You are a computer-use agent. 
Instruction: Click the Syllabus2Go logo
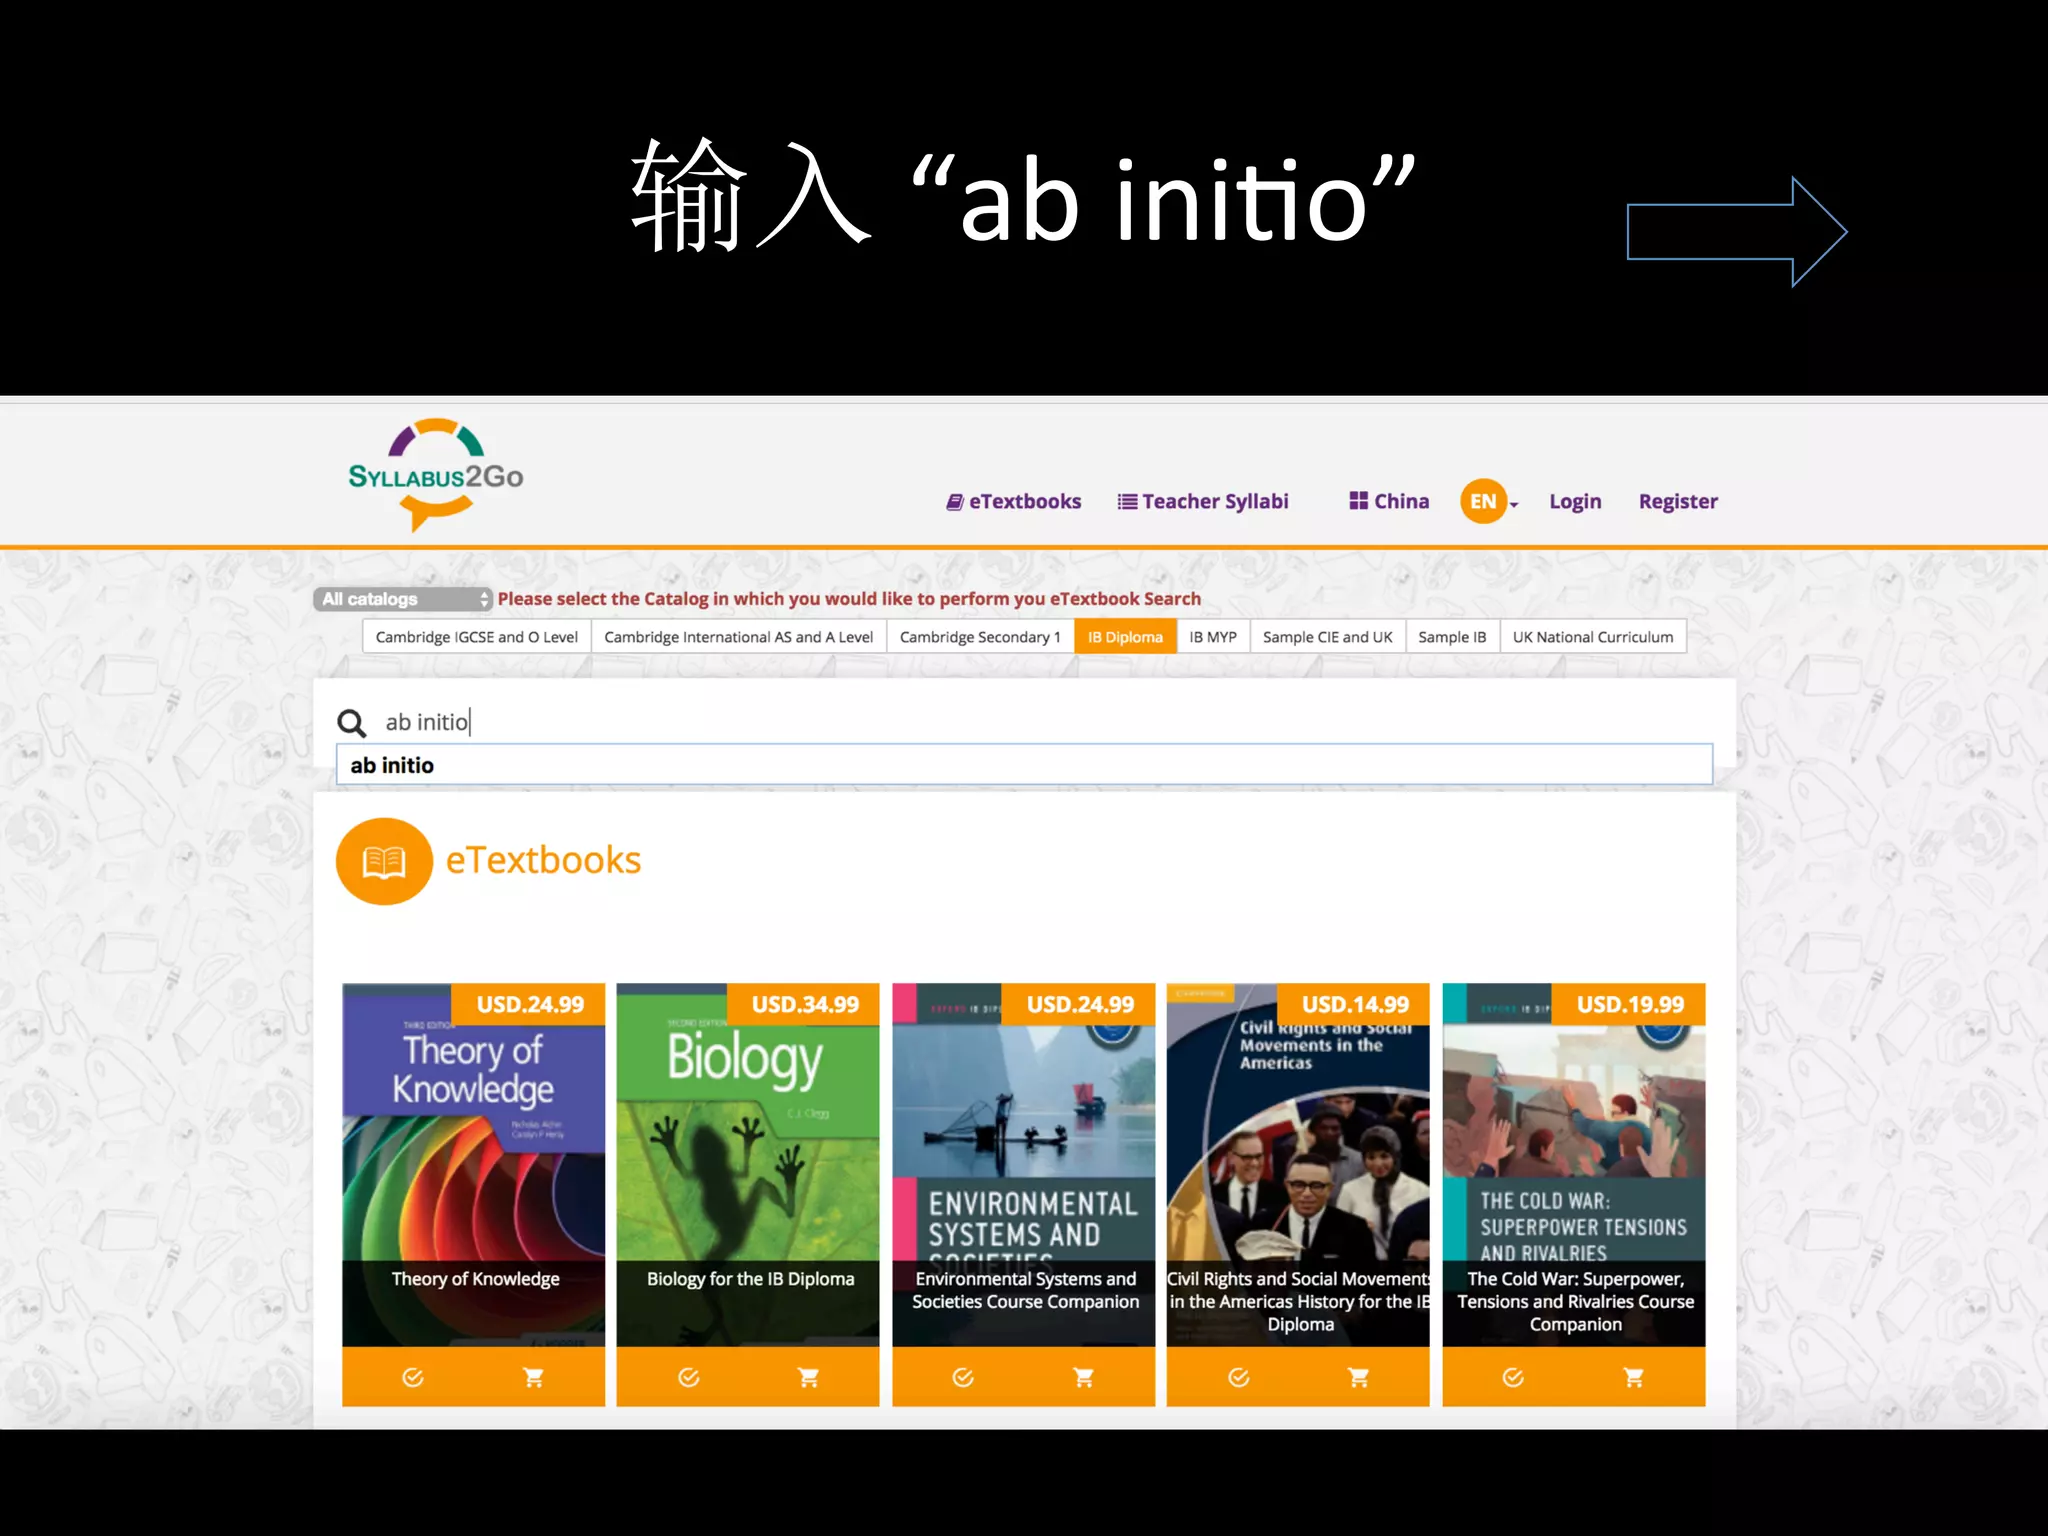tap(436, 474)
